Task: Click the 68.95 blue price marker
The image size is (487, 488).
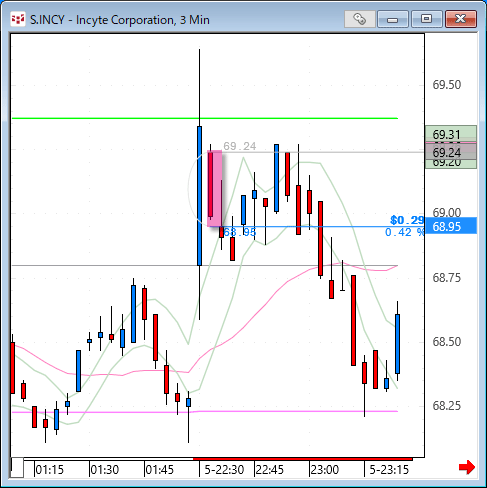Action: 451,226
